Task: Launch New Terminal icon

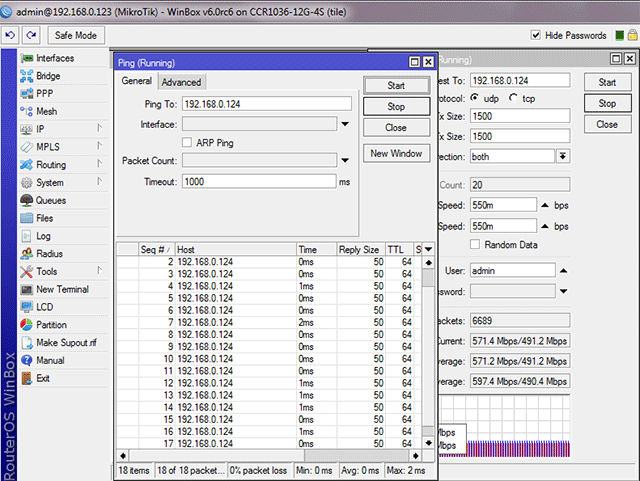Action: coord(27,289)
